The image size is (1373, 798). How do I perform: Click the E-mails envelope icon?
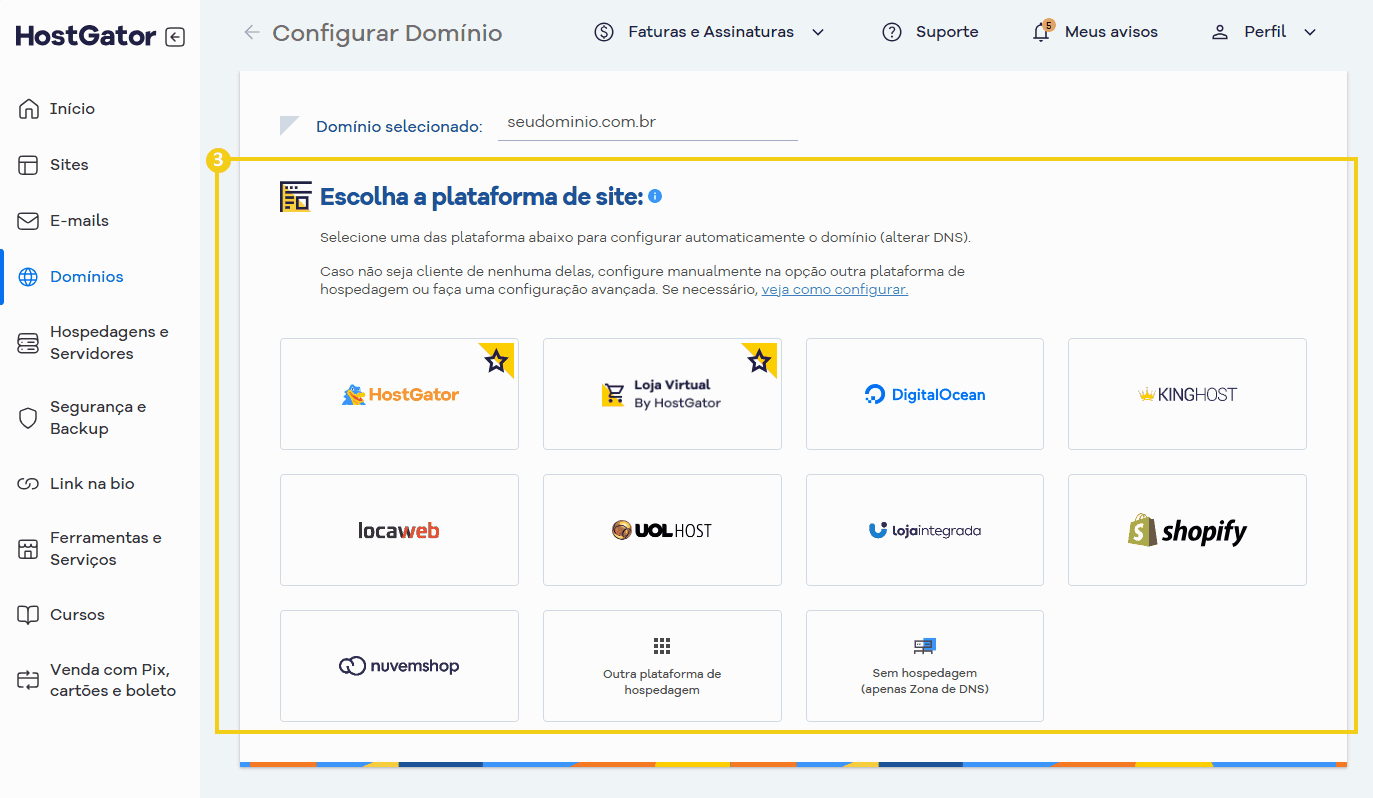point(29,221)
